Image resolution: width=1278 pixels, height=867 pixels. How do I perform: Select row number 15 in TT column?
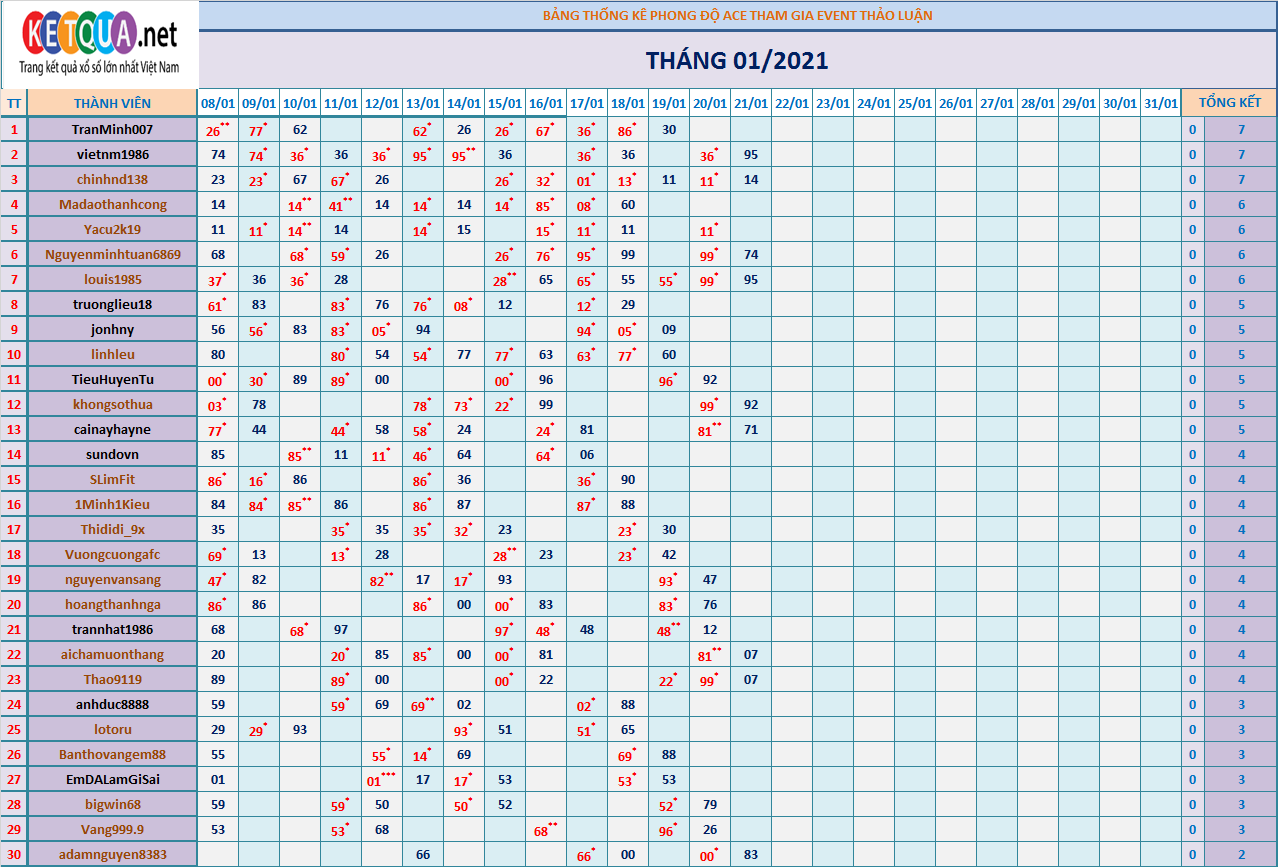tap(14, 479)
